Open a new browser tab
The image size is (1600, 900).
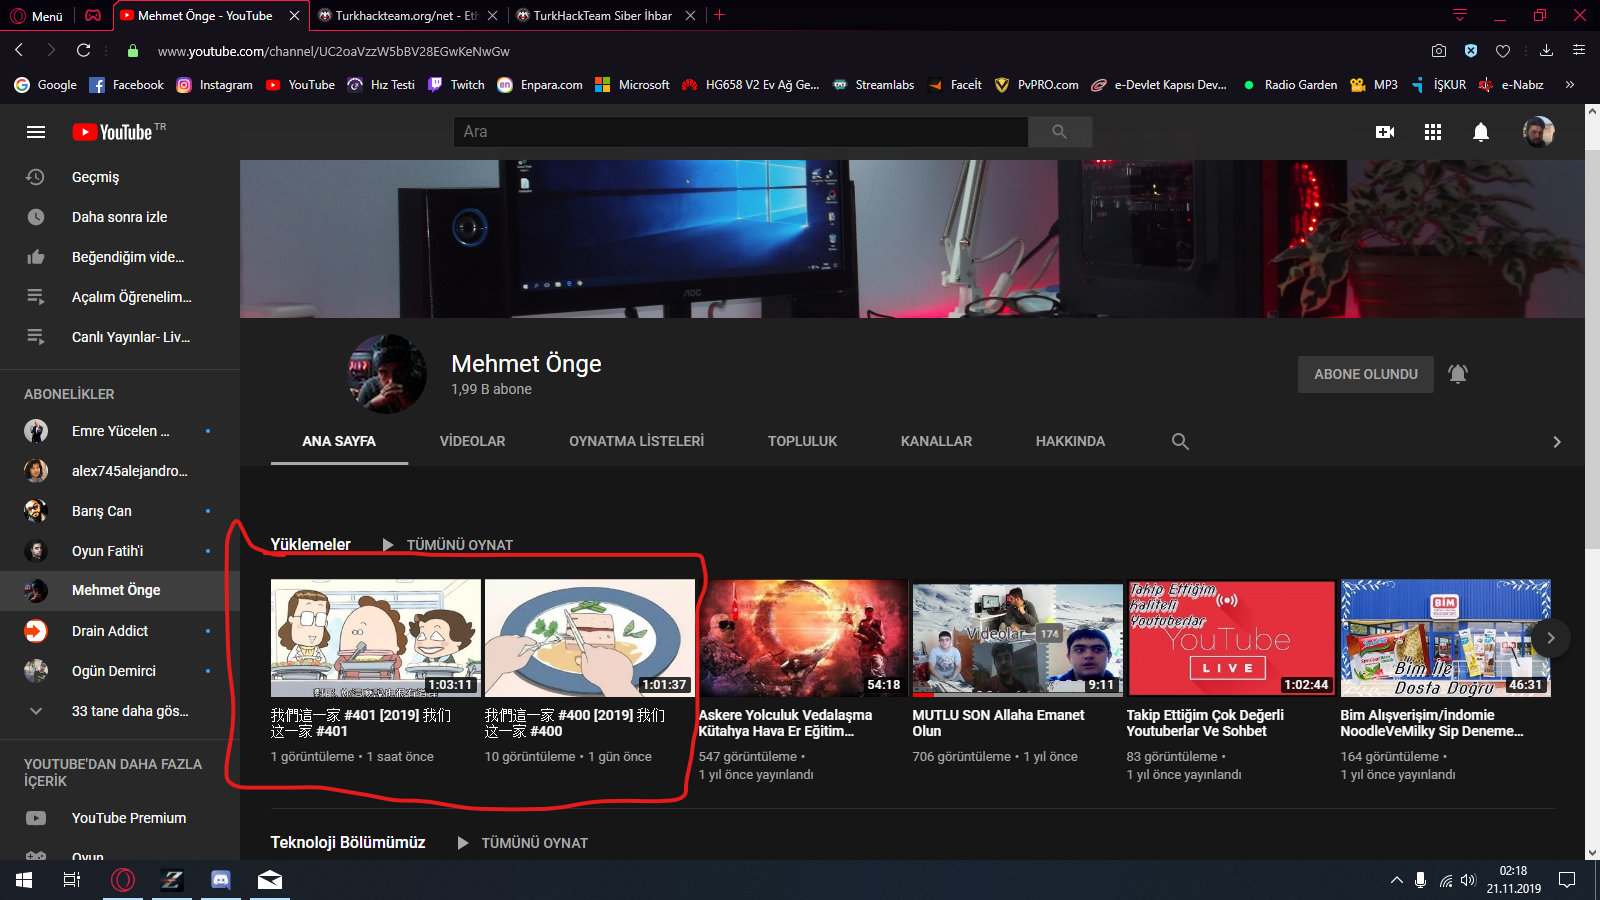click(x=719, y=15)
